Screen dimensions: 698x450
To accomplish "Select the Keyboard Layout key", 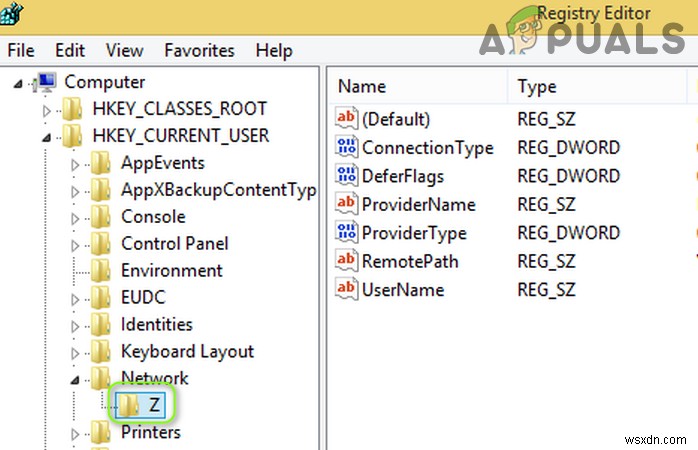I will [x=187, y=351].
